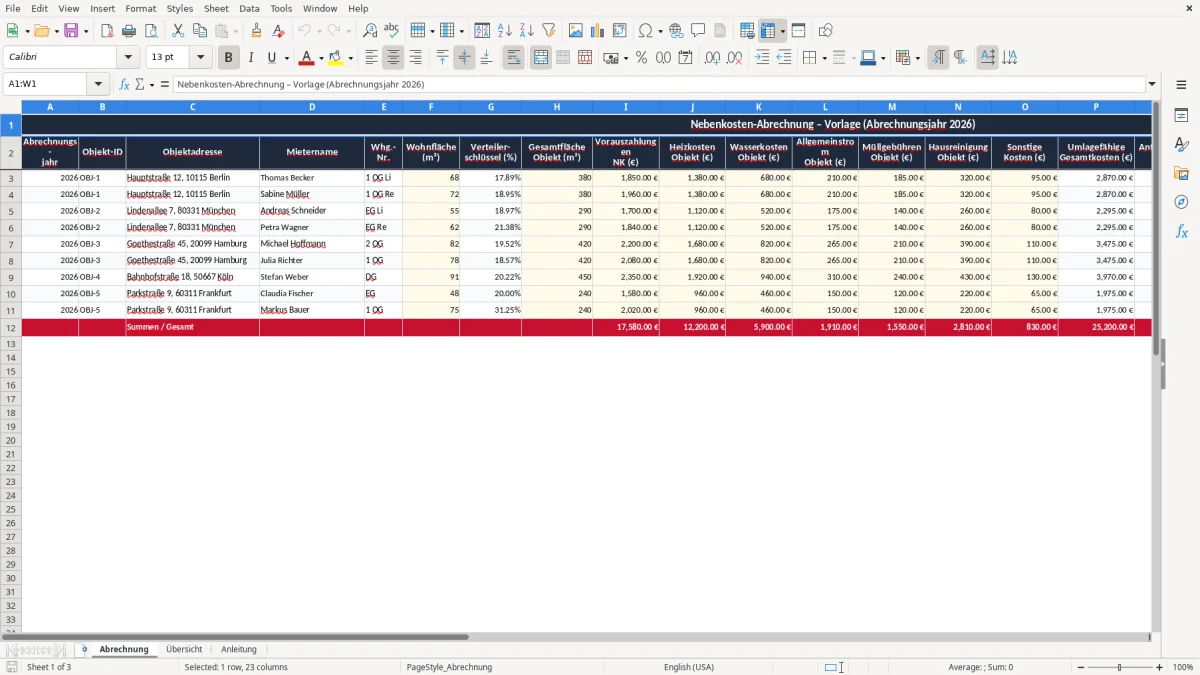Viewport: 1200px width, 675px height.
Task: Click the formula input line
Action: point(659,84)
